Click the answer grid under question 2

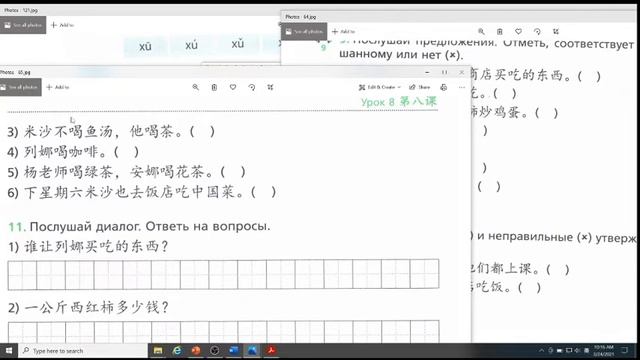[x=223, y=332]
